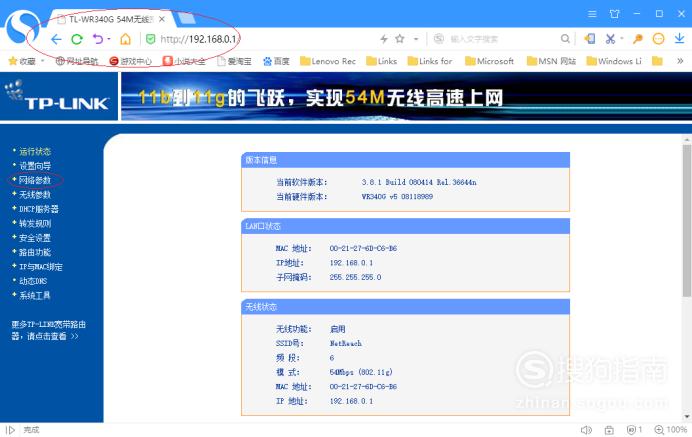Open the Windows Li bookmark folder

coord(614,61)
